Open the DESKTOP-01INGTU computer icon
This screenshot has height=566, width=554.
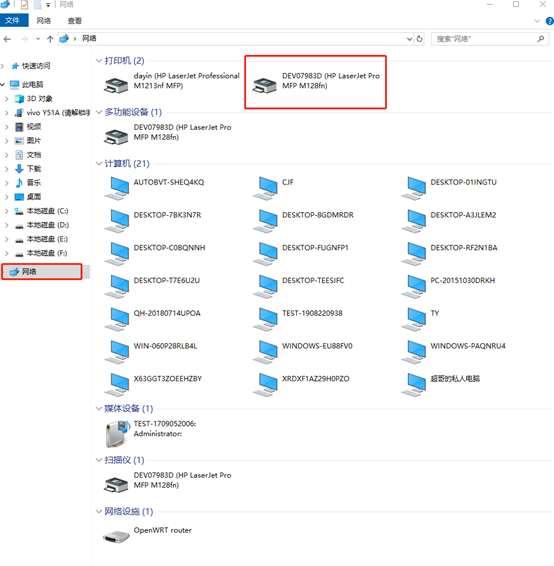coord(414,188)
